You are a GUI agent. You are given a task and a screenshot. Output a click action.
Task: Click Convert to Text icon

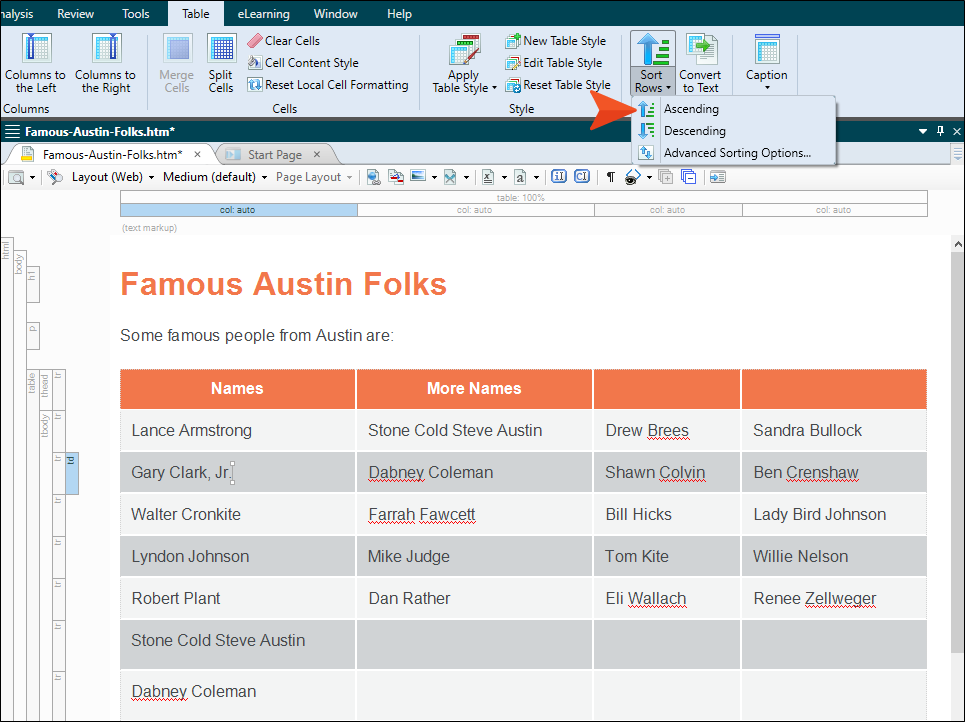tap(702, 49)
